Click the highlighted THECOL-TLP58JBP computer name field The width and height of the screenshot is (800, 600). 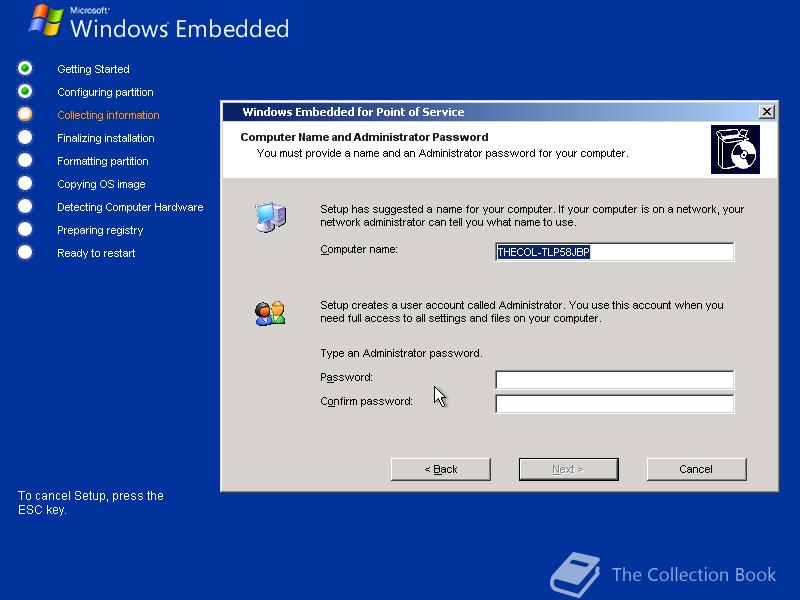pyautogui.click(x=613, y=252)
